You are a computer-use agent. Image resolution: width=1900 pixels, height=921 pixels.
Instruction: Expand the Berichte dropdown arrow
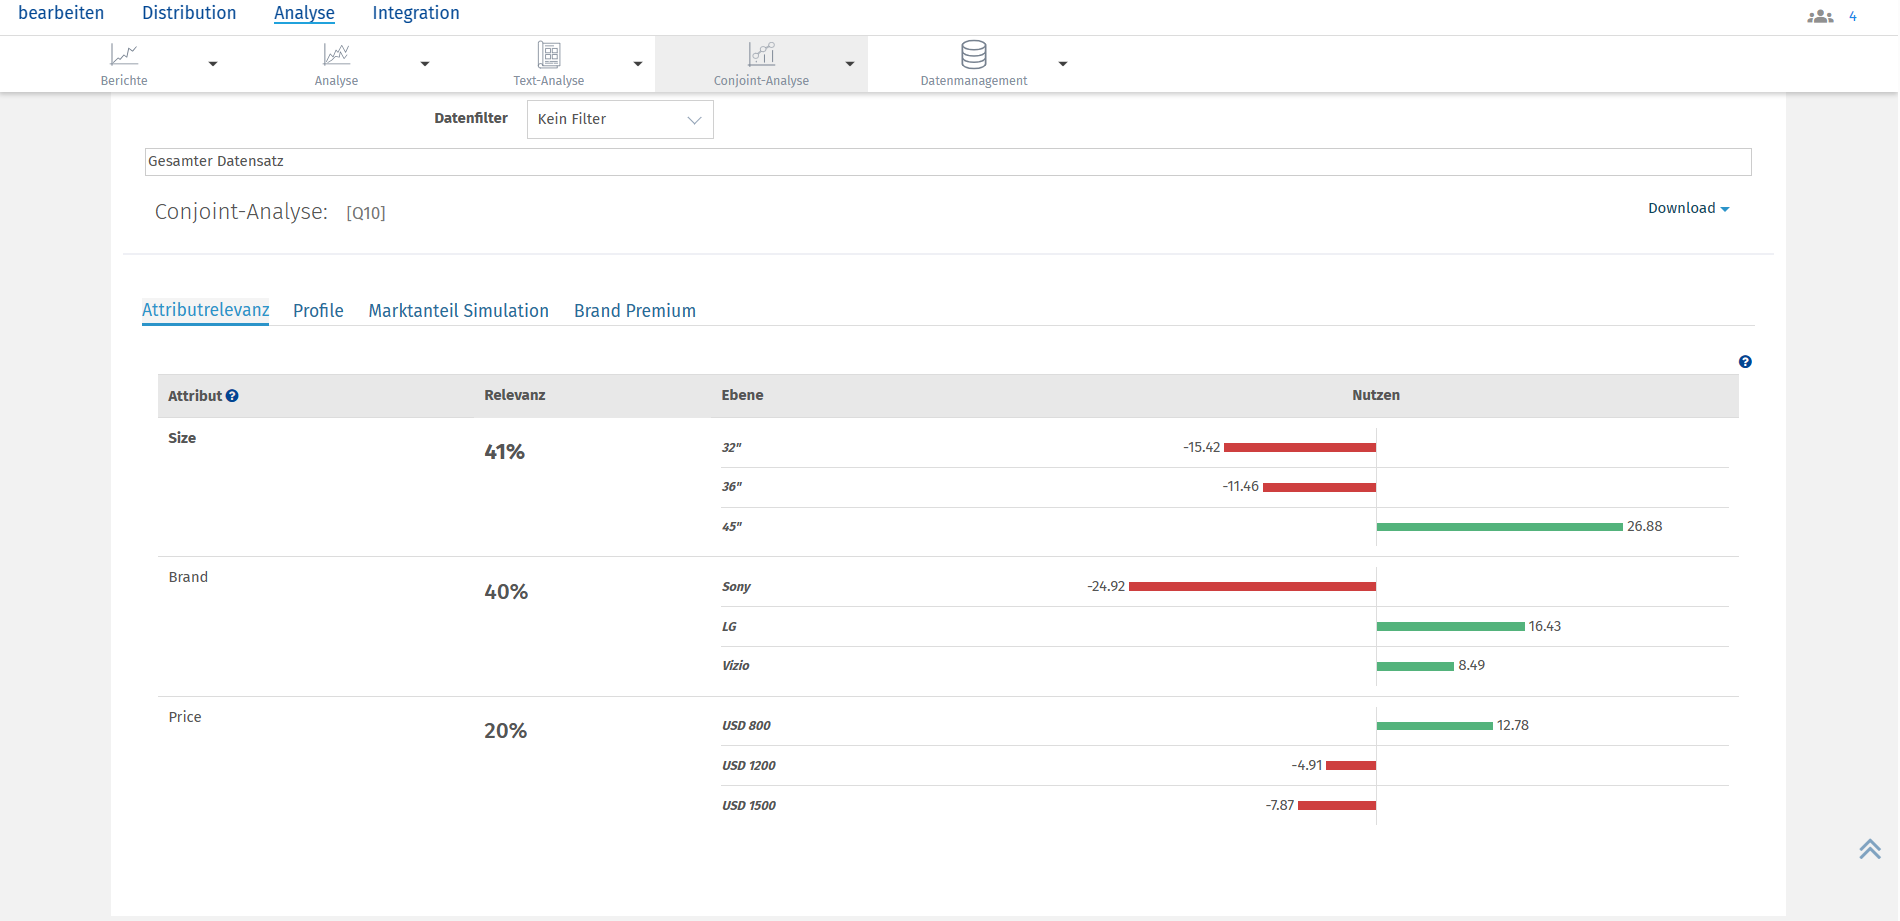[213, 64]
